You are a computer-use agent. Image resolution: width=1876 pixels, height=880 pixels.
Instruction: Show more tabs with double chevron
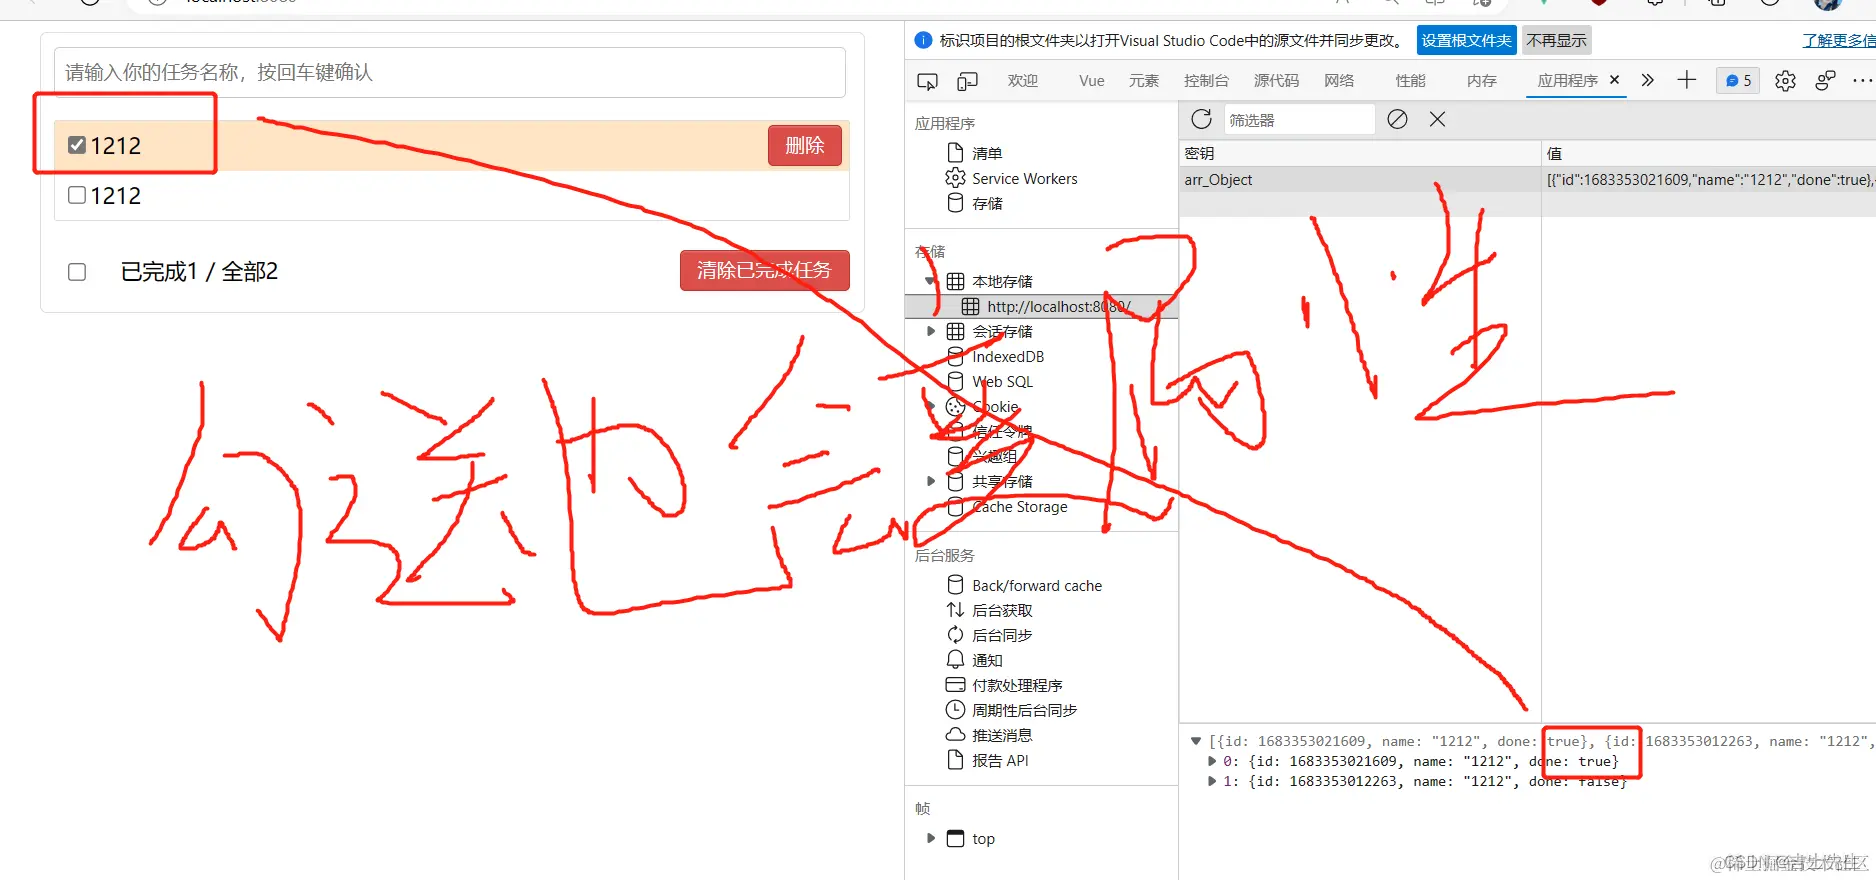(1648, 80)
